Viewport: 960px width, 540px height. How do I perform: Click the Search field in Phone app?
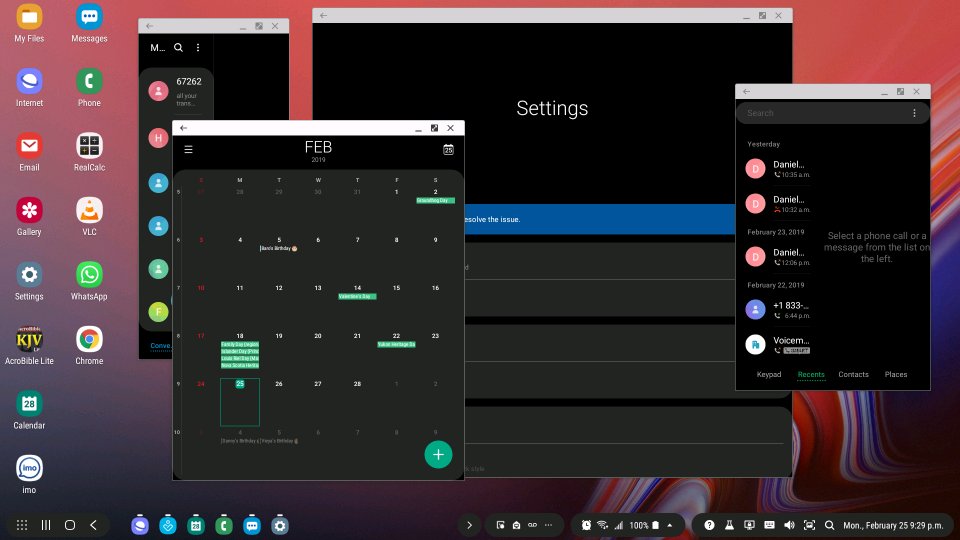820,113
